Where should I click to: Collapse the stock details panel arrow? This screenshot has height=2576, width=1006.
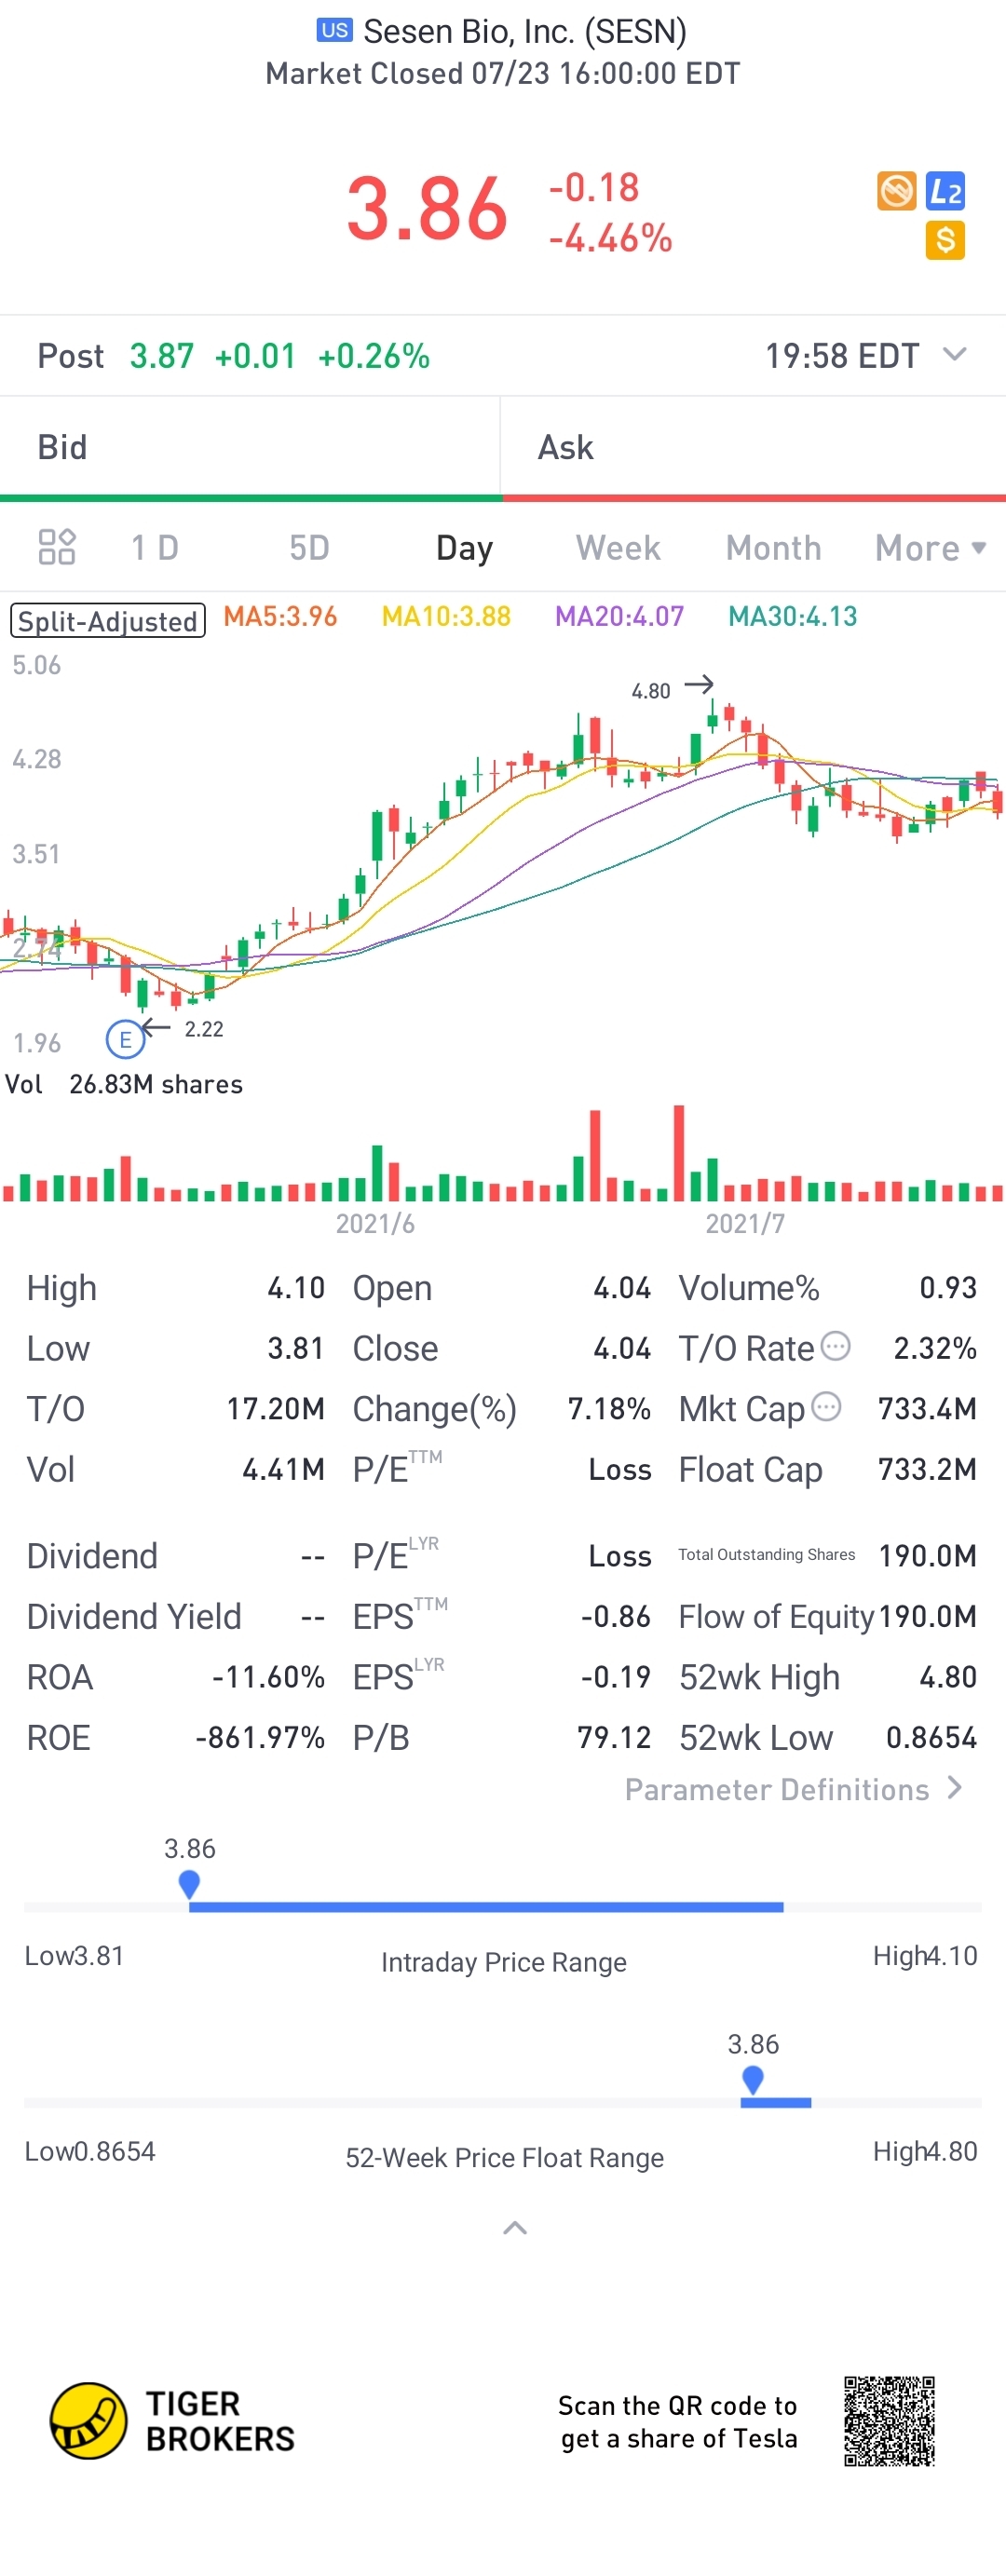click(x=514, y=2227)
